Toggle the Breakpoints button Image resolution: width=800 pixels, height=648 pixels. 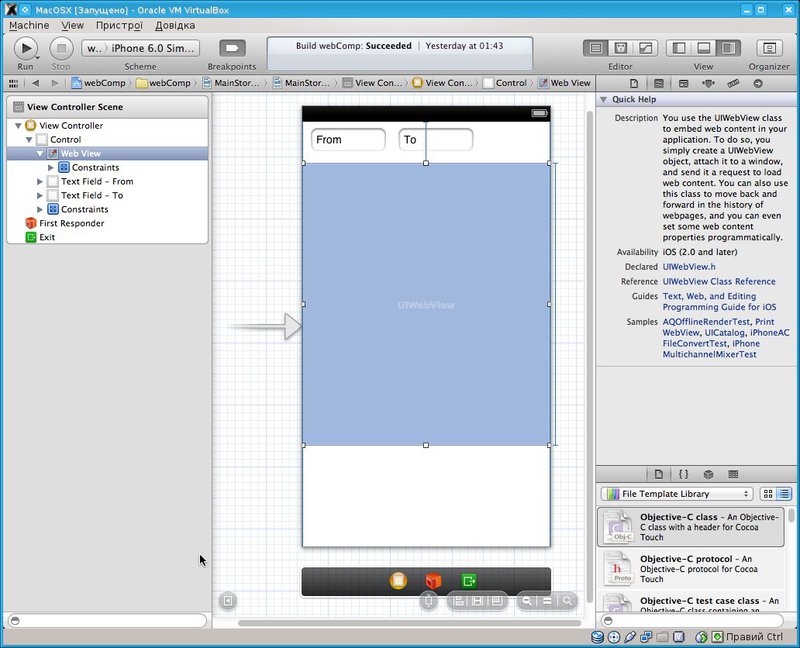(x=232, y=48)
